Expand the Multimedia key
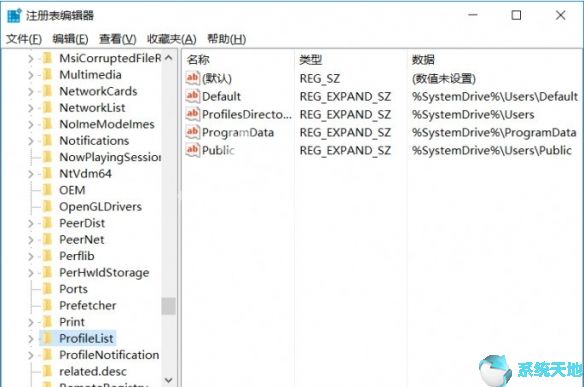The height and width of the screenshot is (387, 584). click(x=31, y=75)
